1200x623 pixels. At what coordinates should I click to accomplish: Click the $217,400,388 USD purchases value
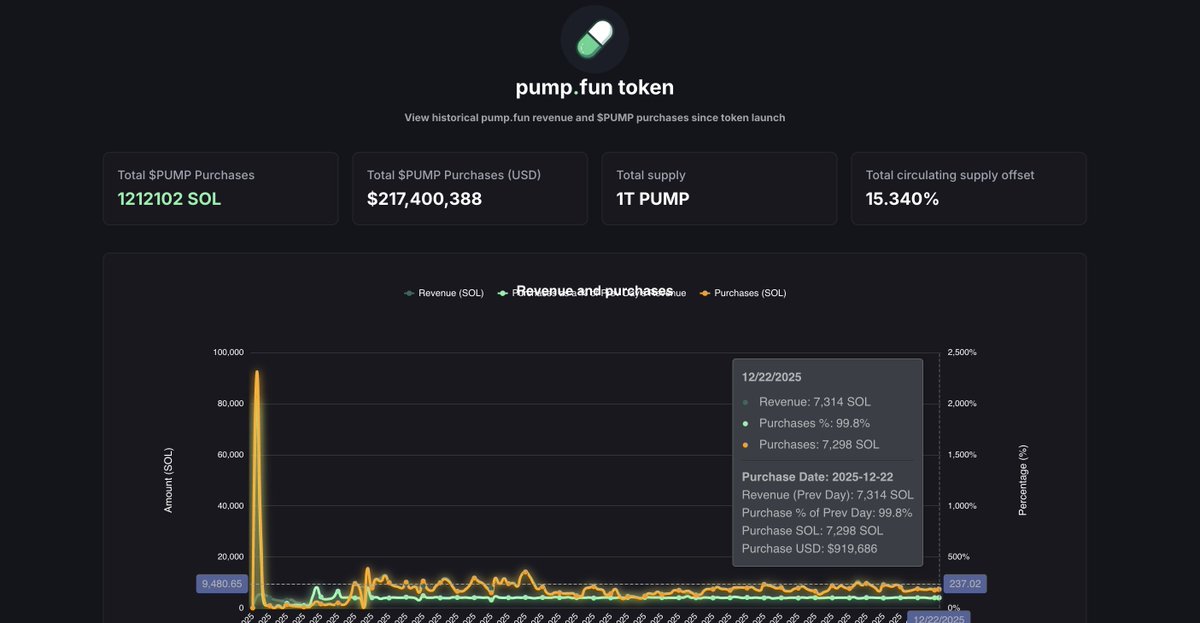point(424,199)
